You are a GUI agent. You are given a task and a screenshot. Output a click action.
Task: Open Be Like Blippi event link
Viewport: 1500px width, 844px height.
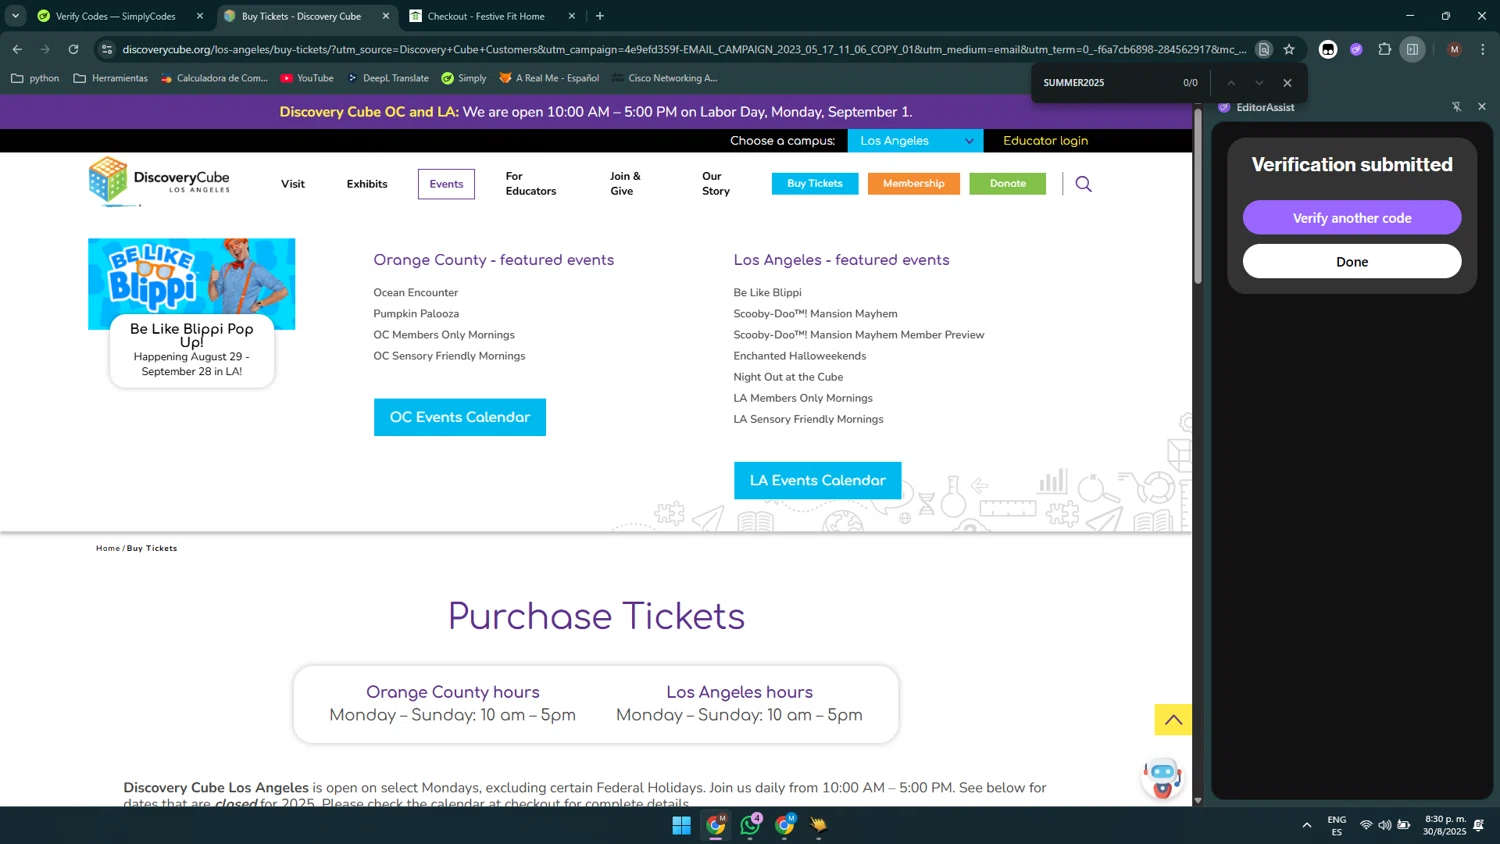click(767, 293)
